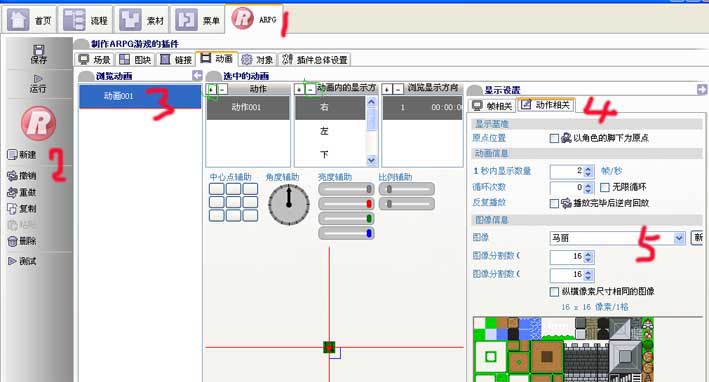709x382 pixels.
Task: Switch to the 流程 flow tab
Action: pos(85,20)
